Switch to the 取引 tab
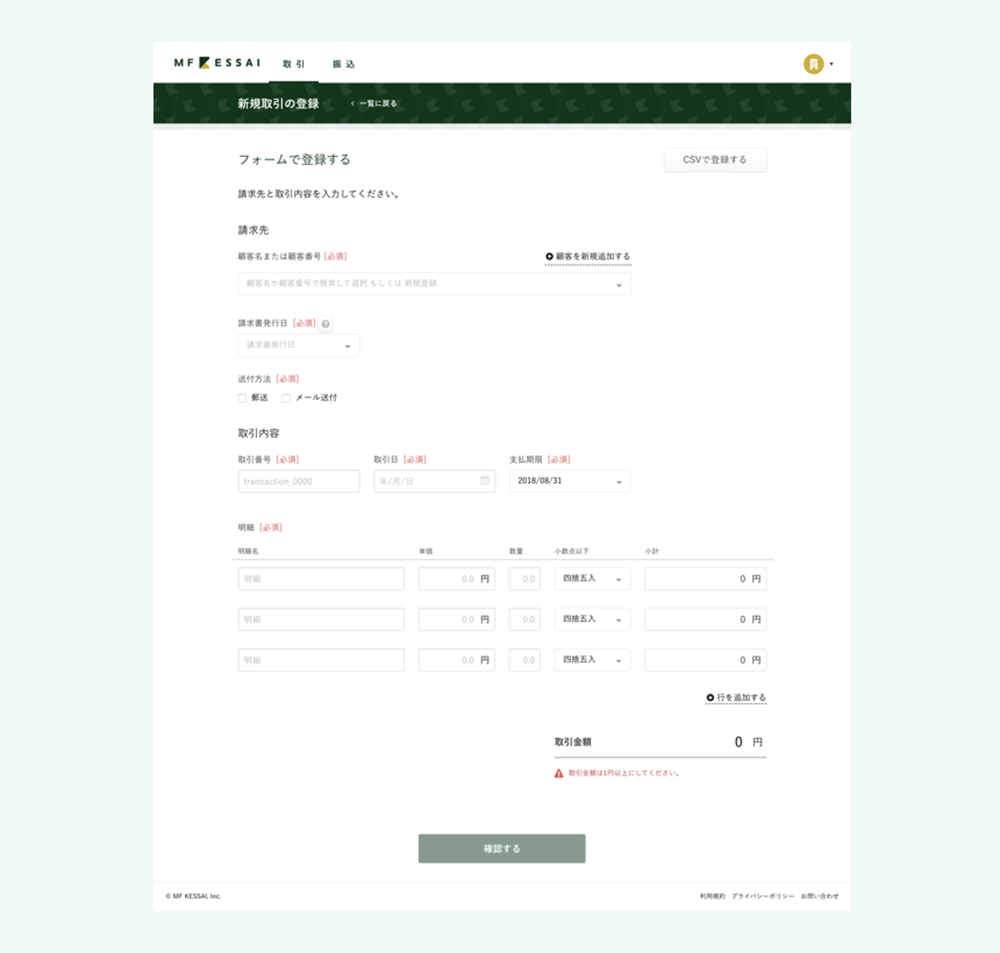 point(294,64)
